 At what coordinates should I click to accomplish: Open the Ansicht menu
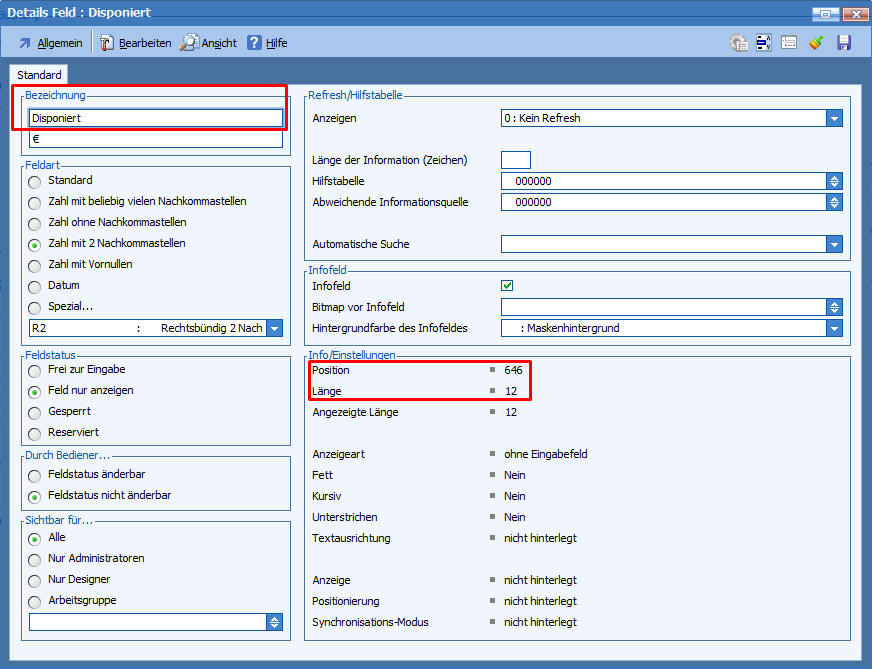(x=209, y=43)
